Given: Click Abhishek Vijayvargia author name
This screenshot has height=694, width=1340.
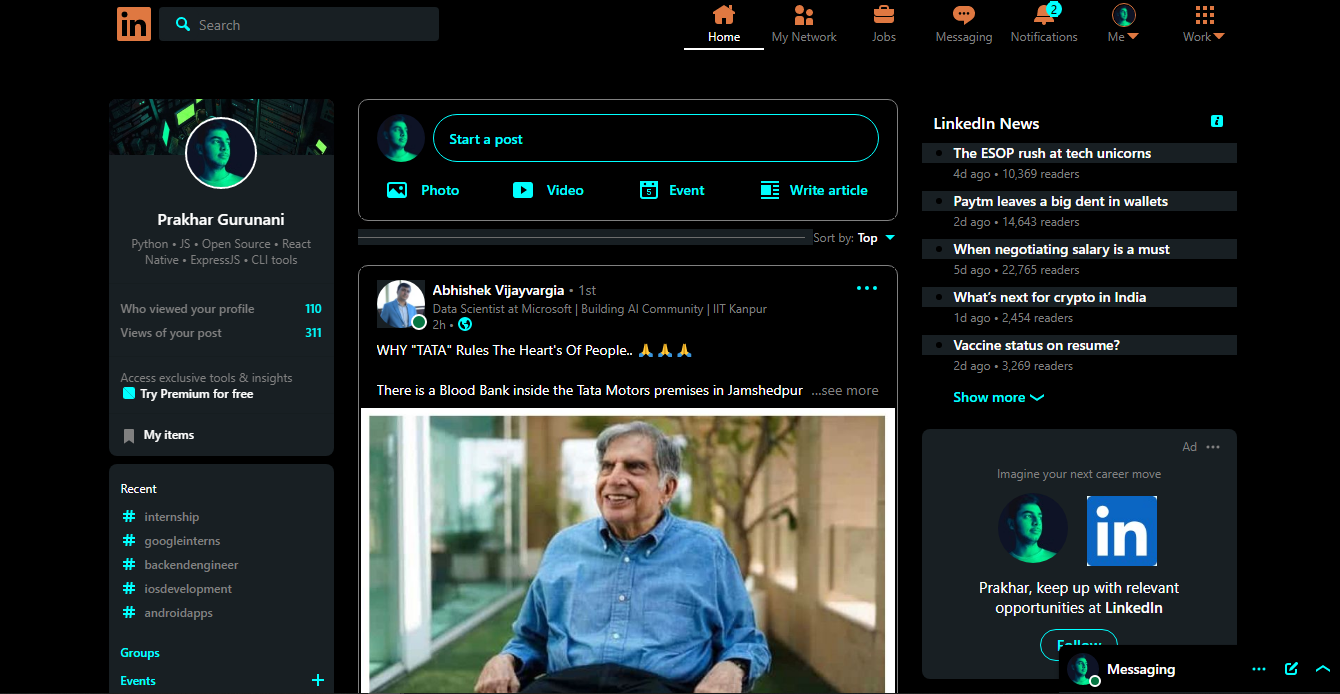Looking at the screenshot, I should [x=498, y=290].
